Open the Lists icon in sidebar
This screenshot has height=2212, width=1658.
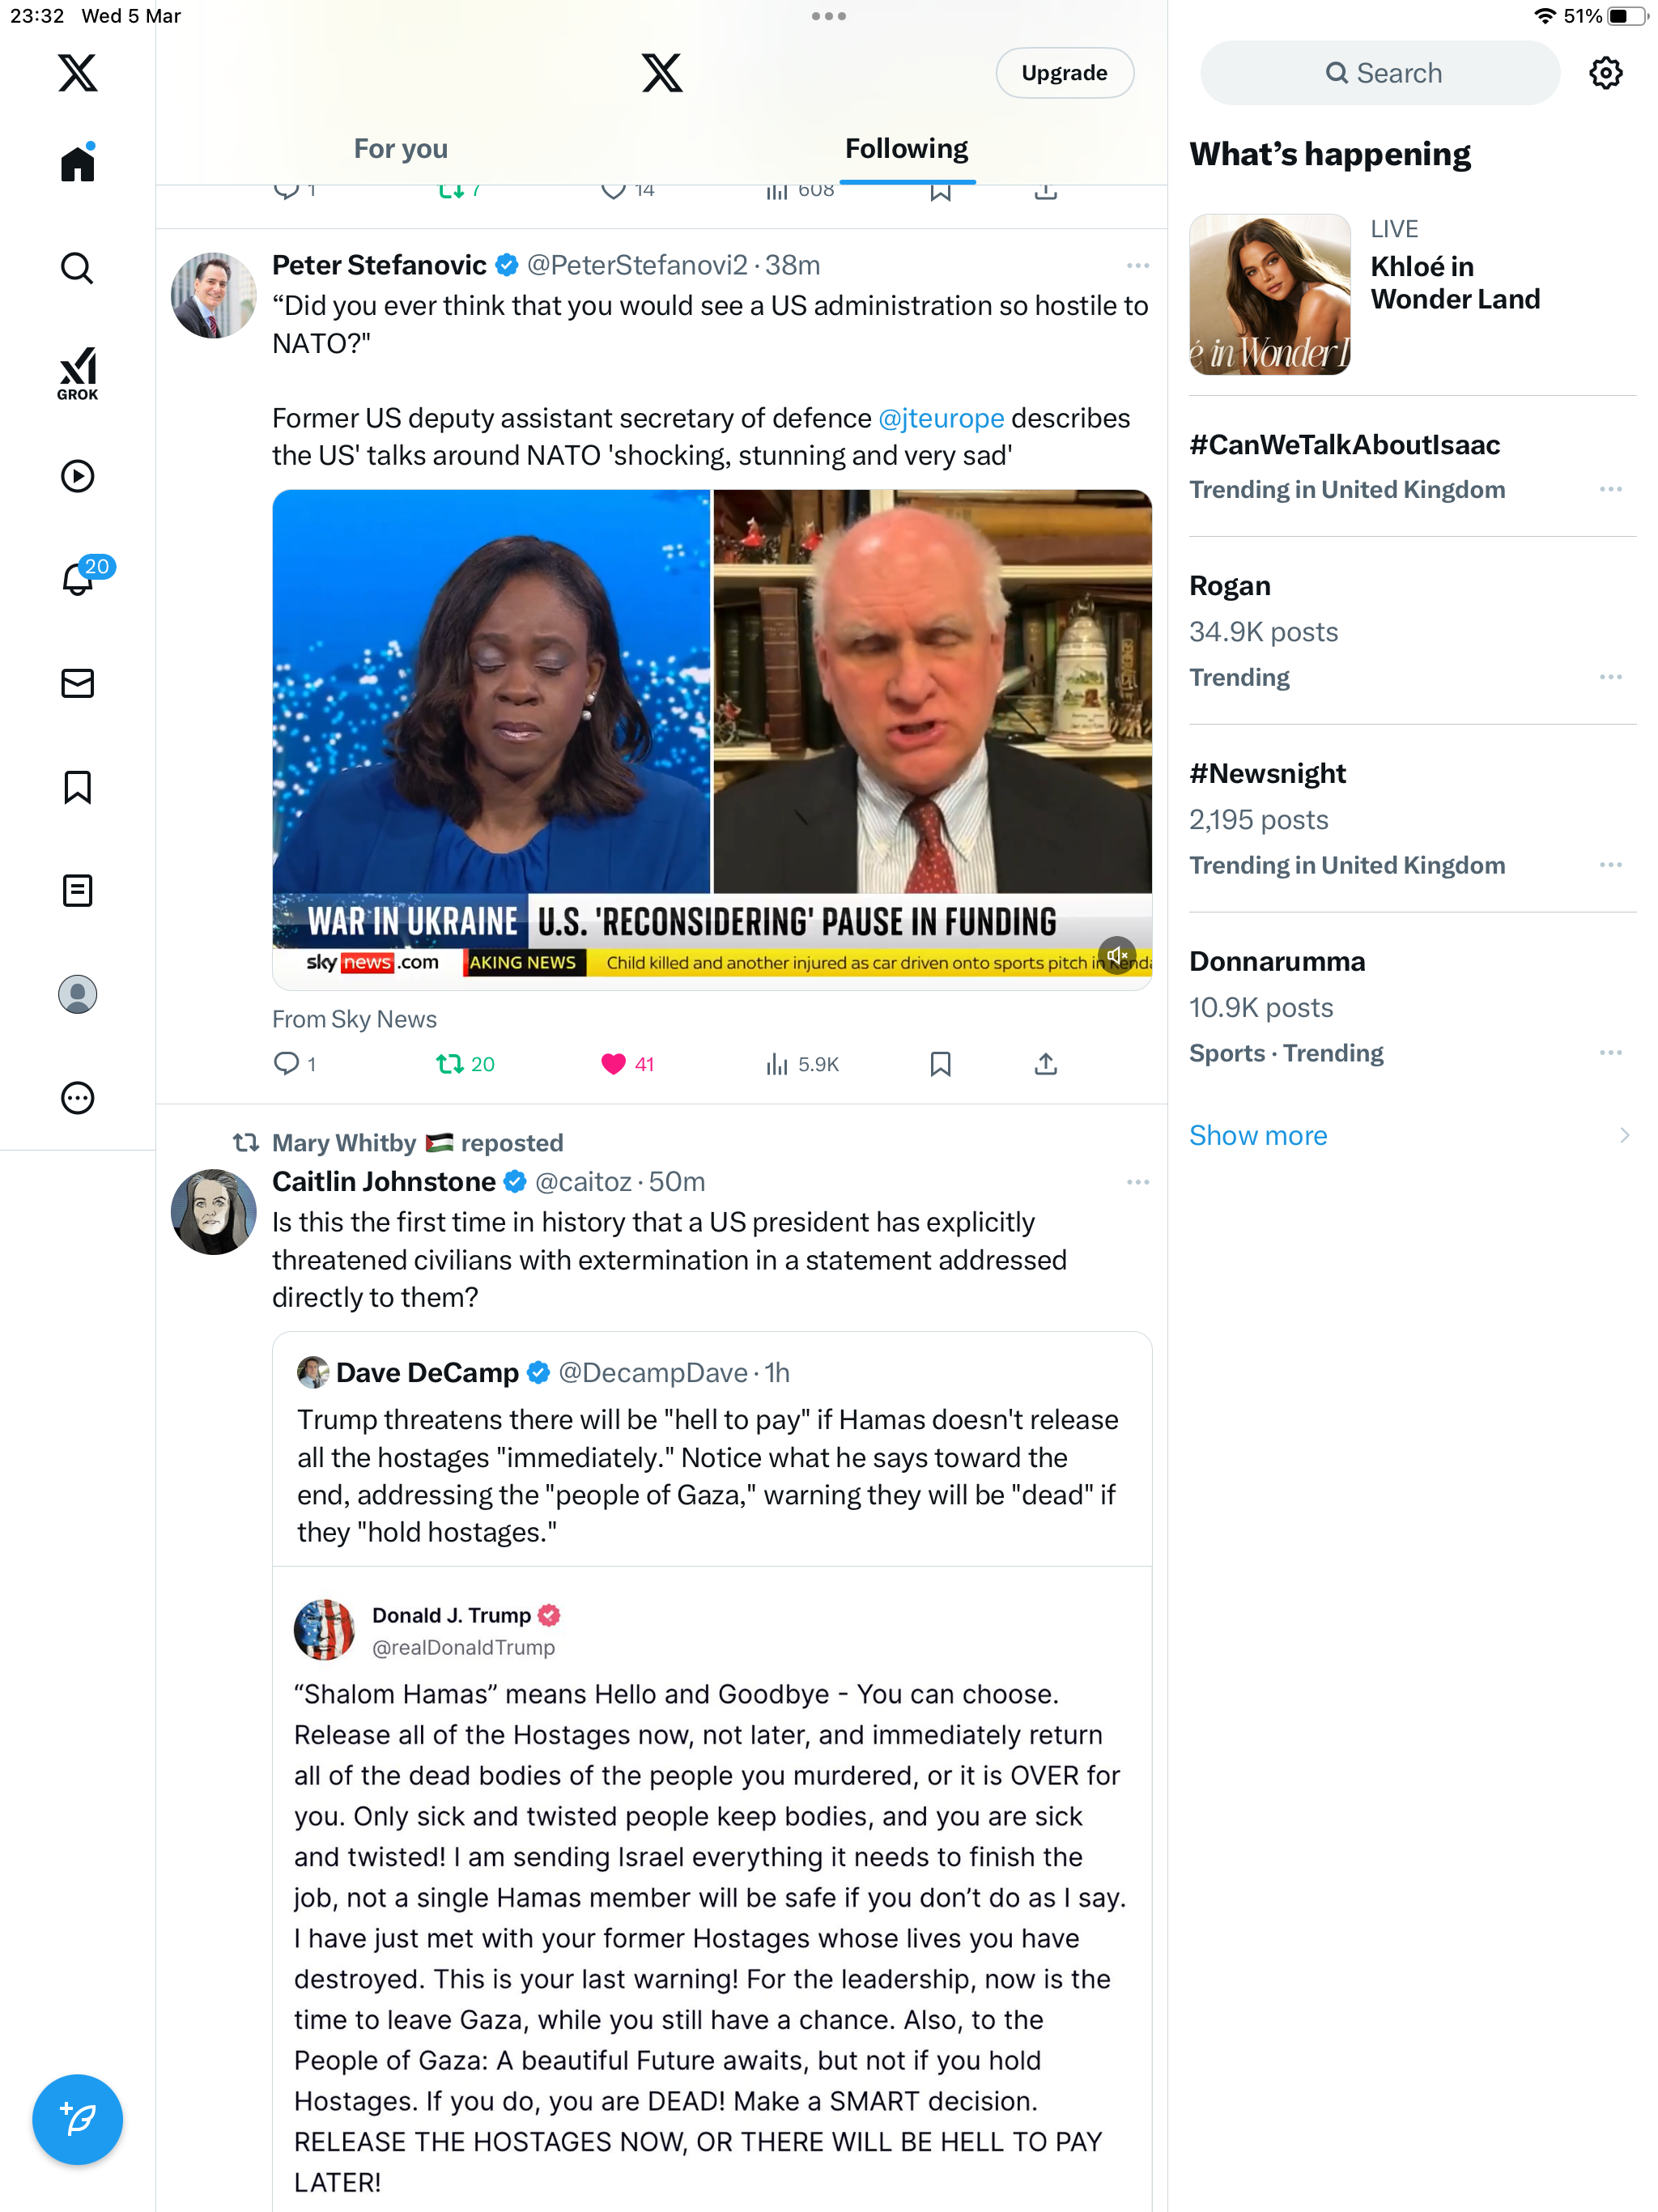[x=77, y=890]
